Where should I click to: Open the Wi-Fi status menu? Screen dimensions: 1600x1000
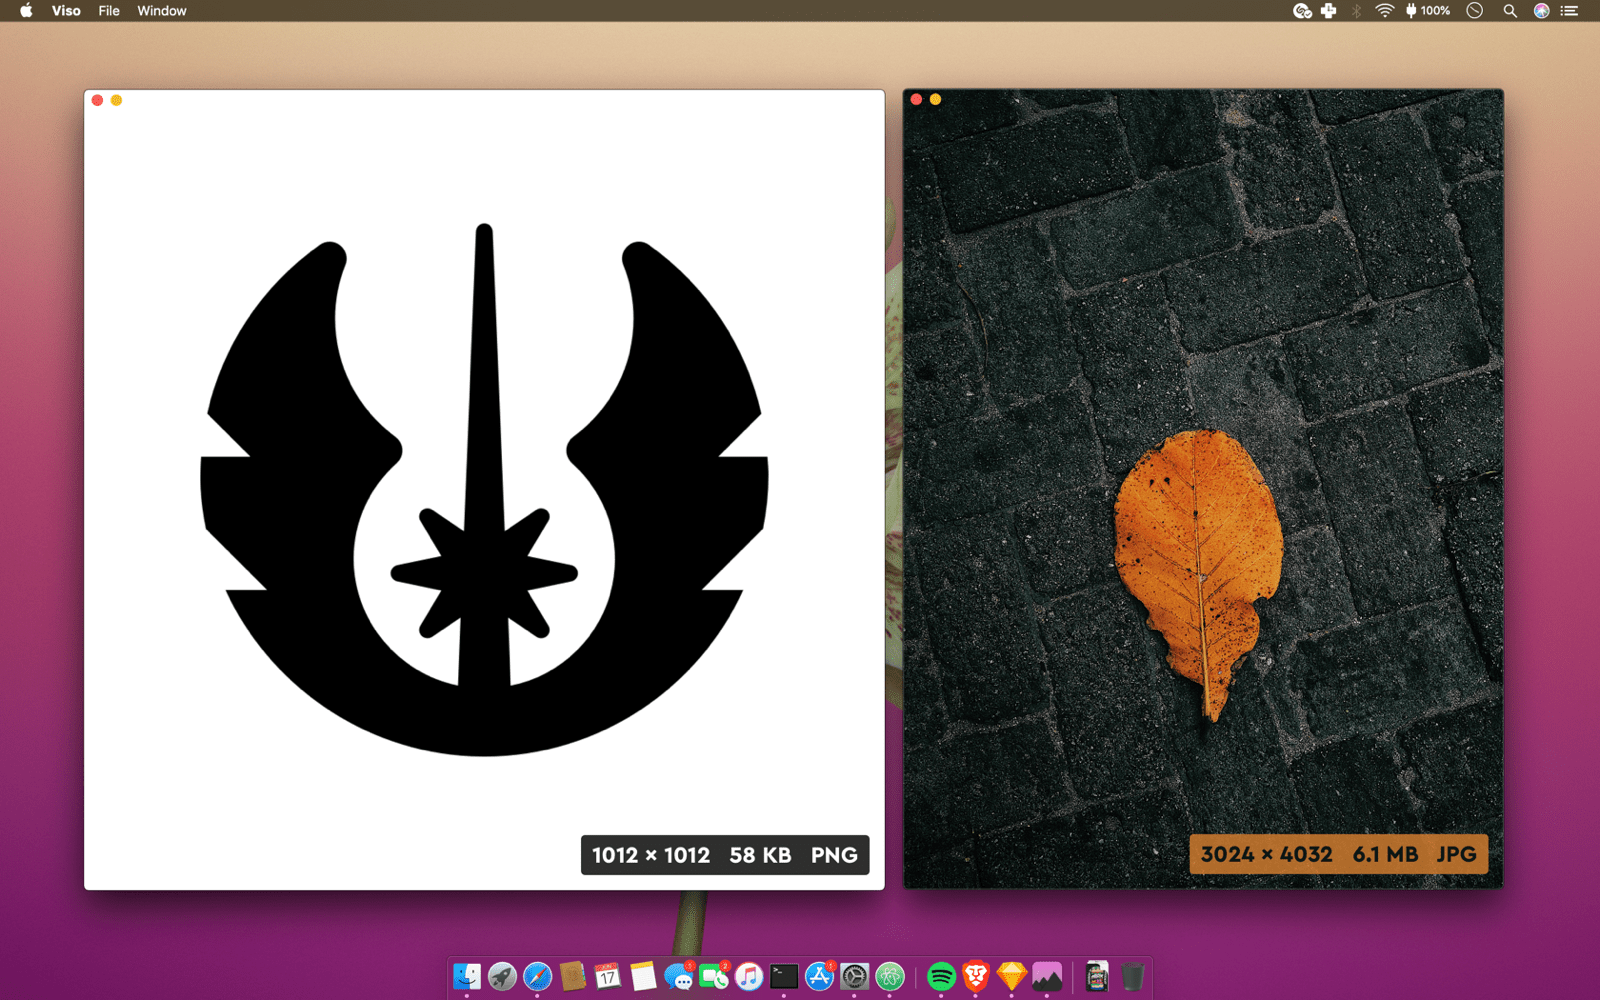pos(1384,11)
